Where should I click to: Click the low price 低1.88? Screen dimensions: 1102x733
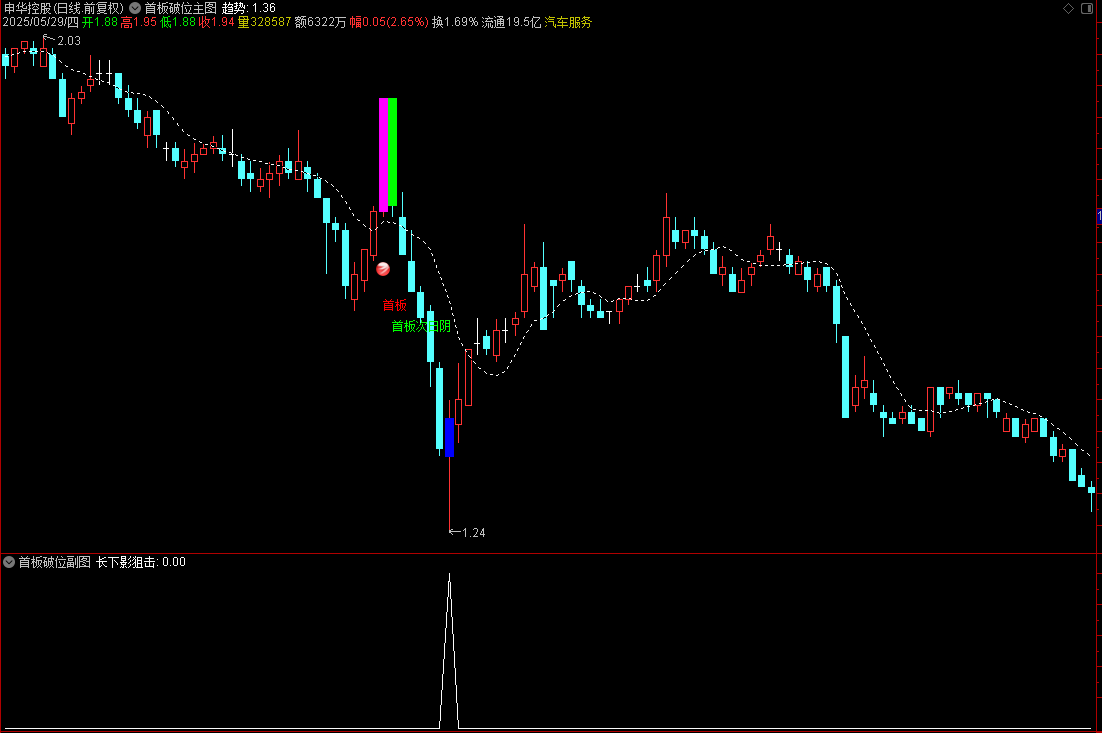click(x=178, y=22)
